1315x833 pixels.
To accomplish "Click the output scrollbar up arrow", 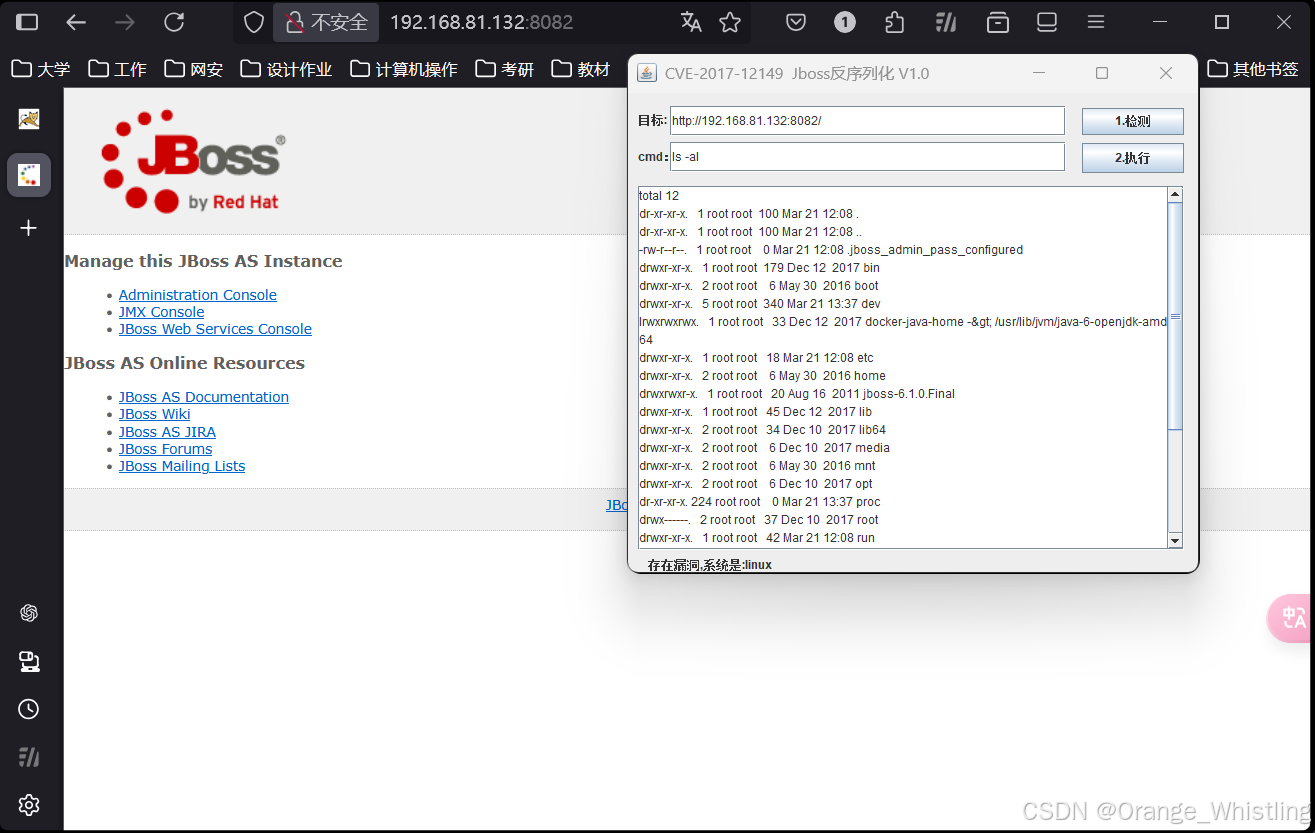I will (x=1175, y=195).
